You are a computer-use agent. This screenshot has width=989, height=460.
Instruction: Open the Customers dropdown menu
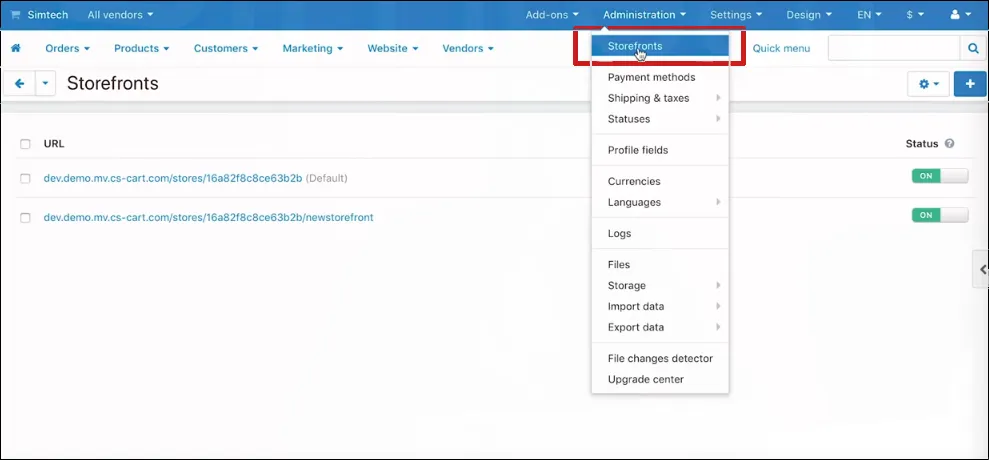point(226,48)
